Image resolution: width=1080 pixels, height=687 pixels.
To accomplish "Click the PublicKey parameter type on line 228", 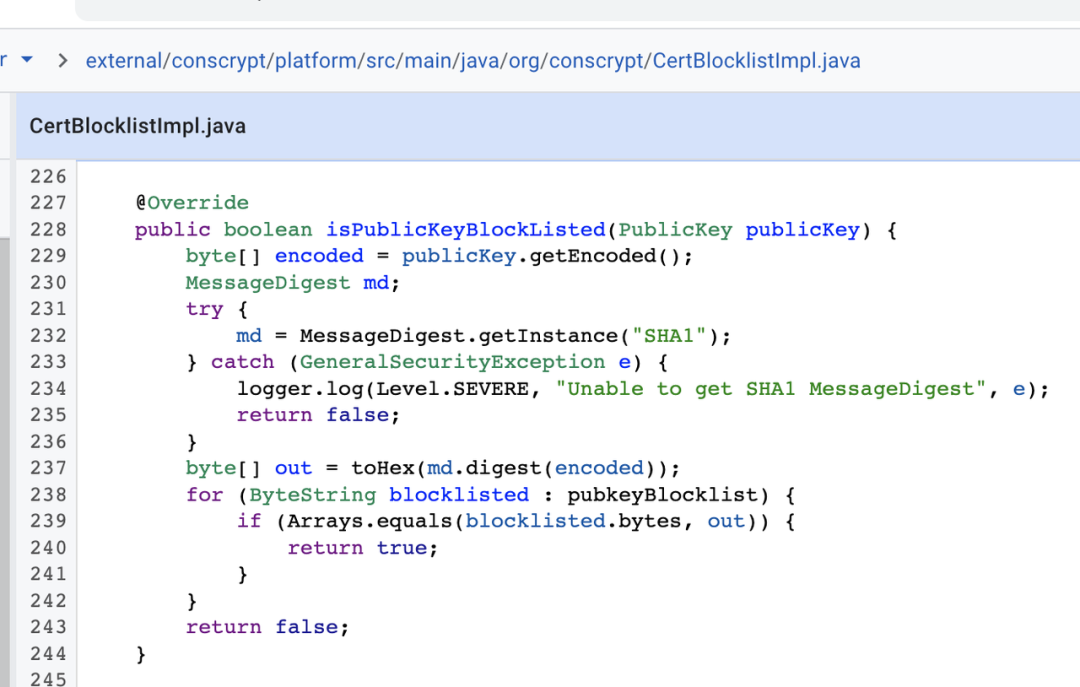I will (x=675, y=229).
